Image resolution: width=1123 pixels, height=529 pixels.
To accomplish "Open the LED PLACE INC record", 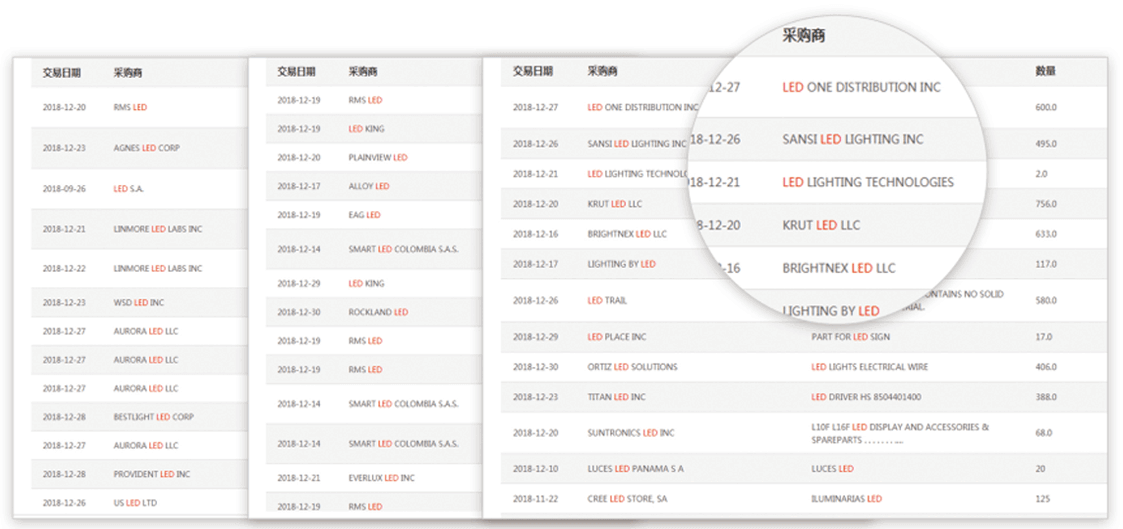I will tap(616, 337).
